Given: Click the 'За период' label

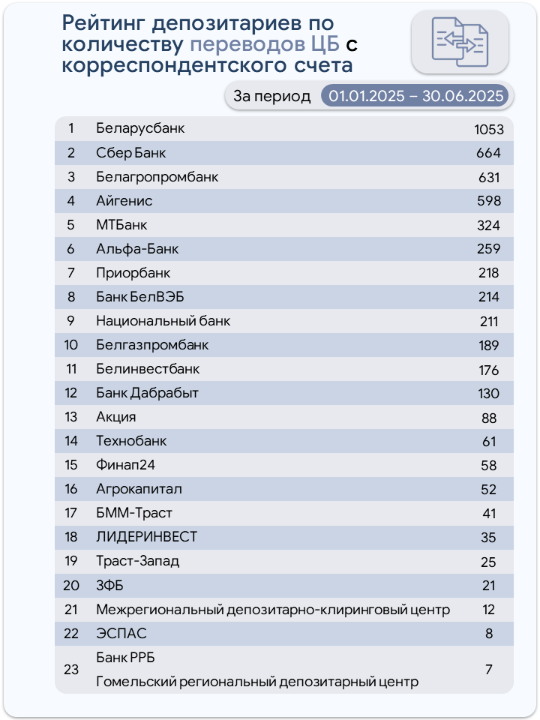Looking at the screenshot, I should pos(272,96).
